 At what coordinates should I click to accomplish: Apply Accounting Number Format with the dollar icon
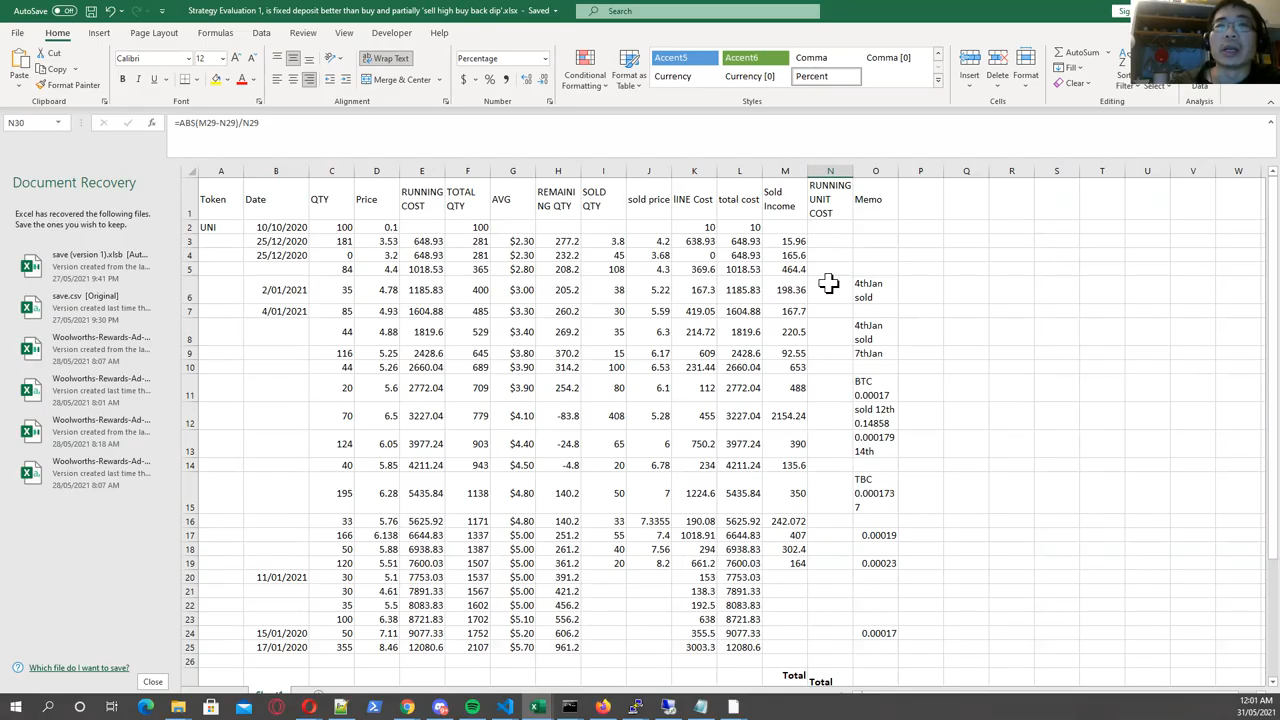(x=463, y=79)
